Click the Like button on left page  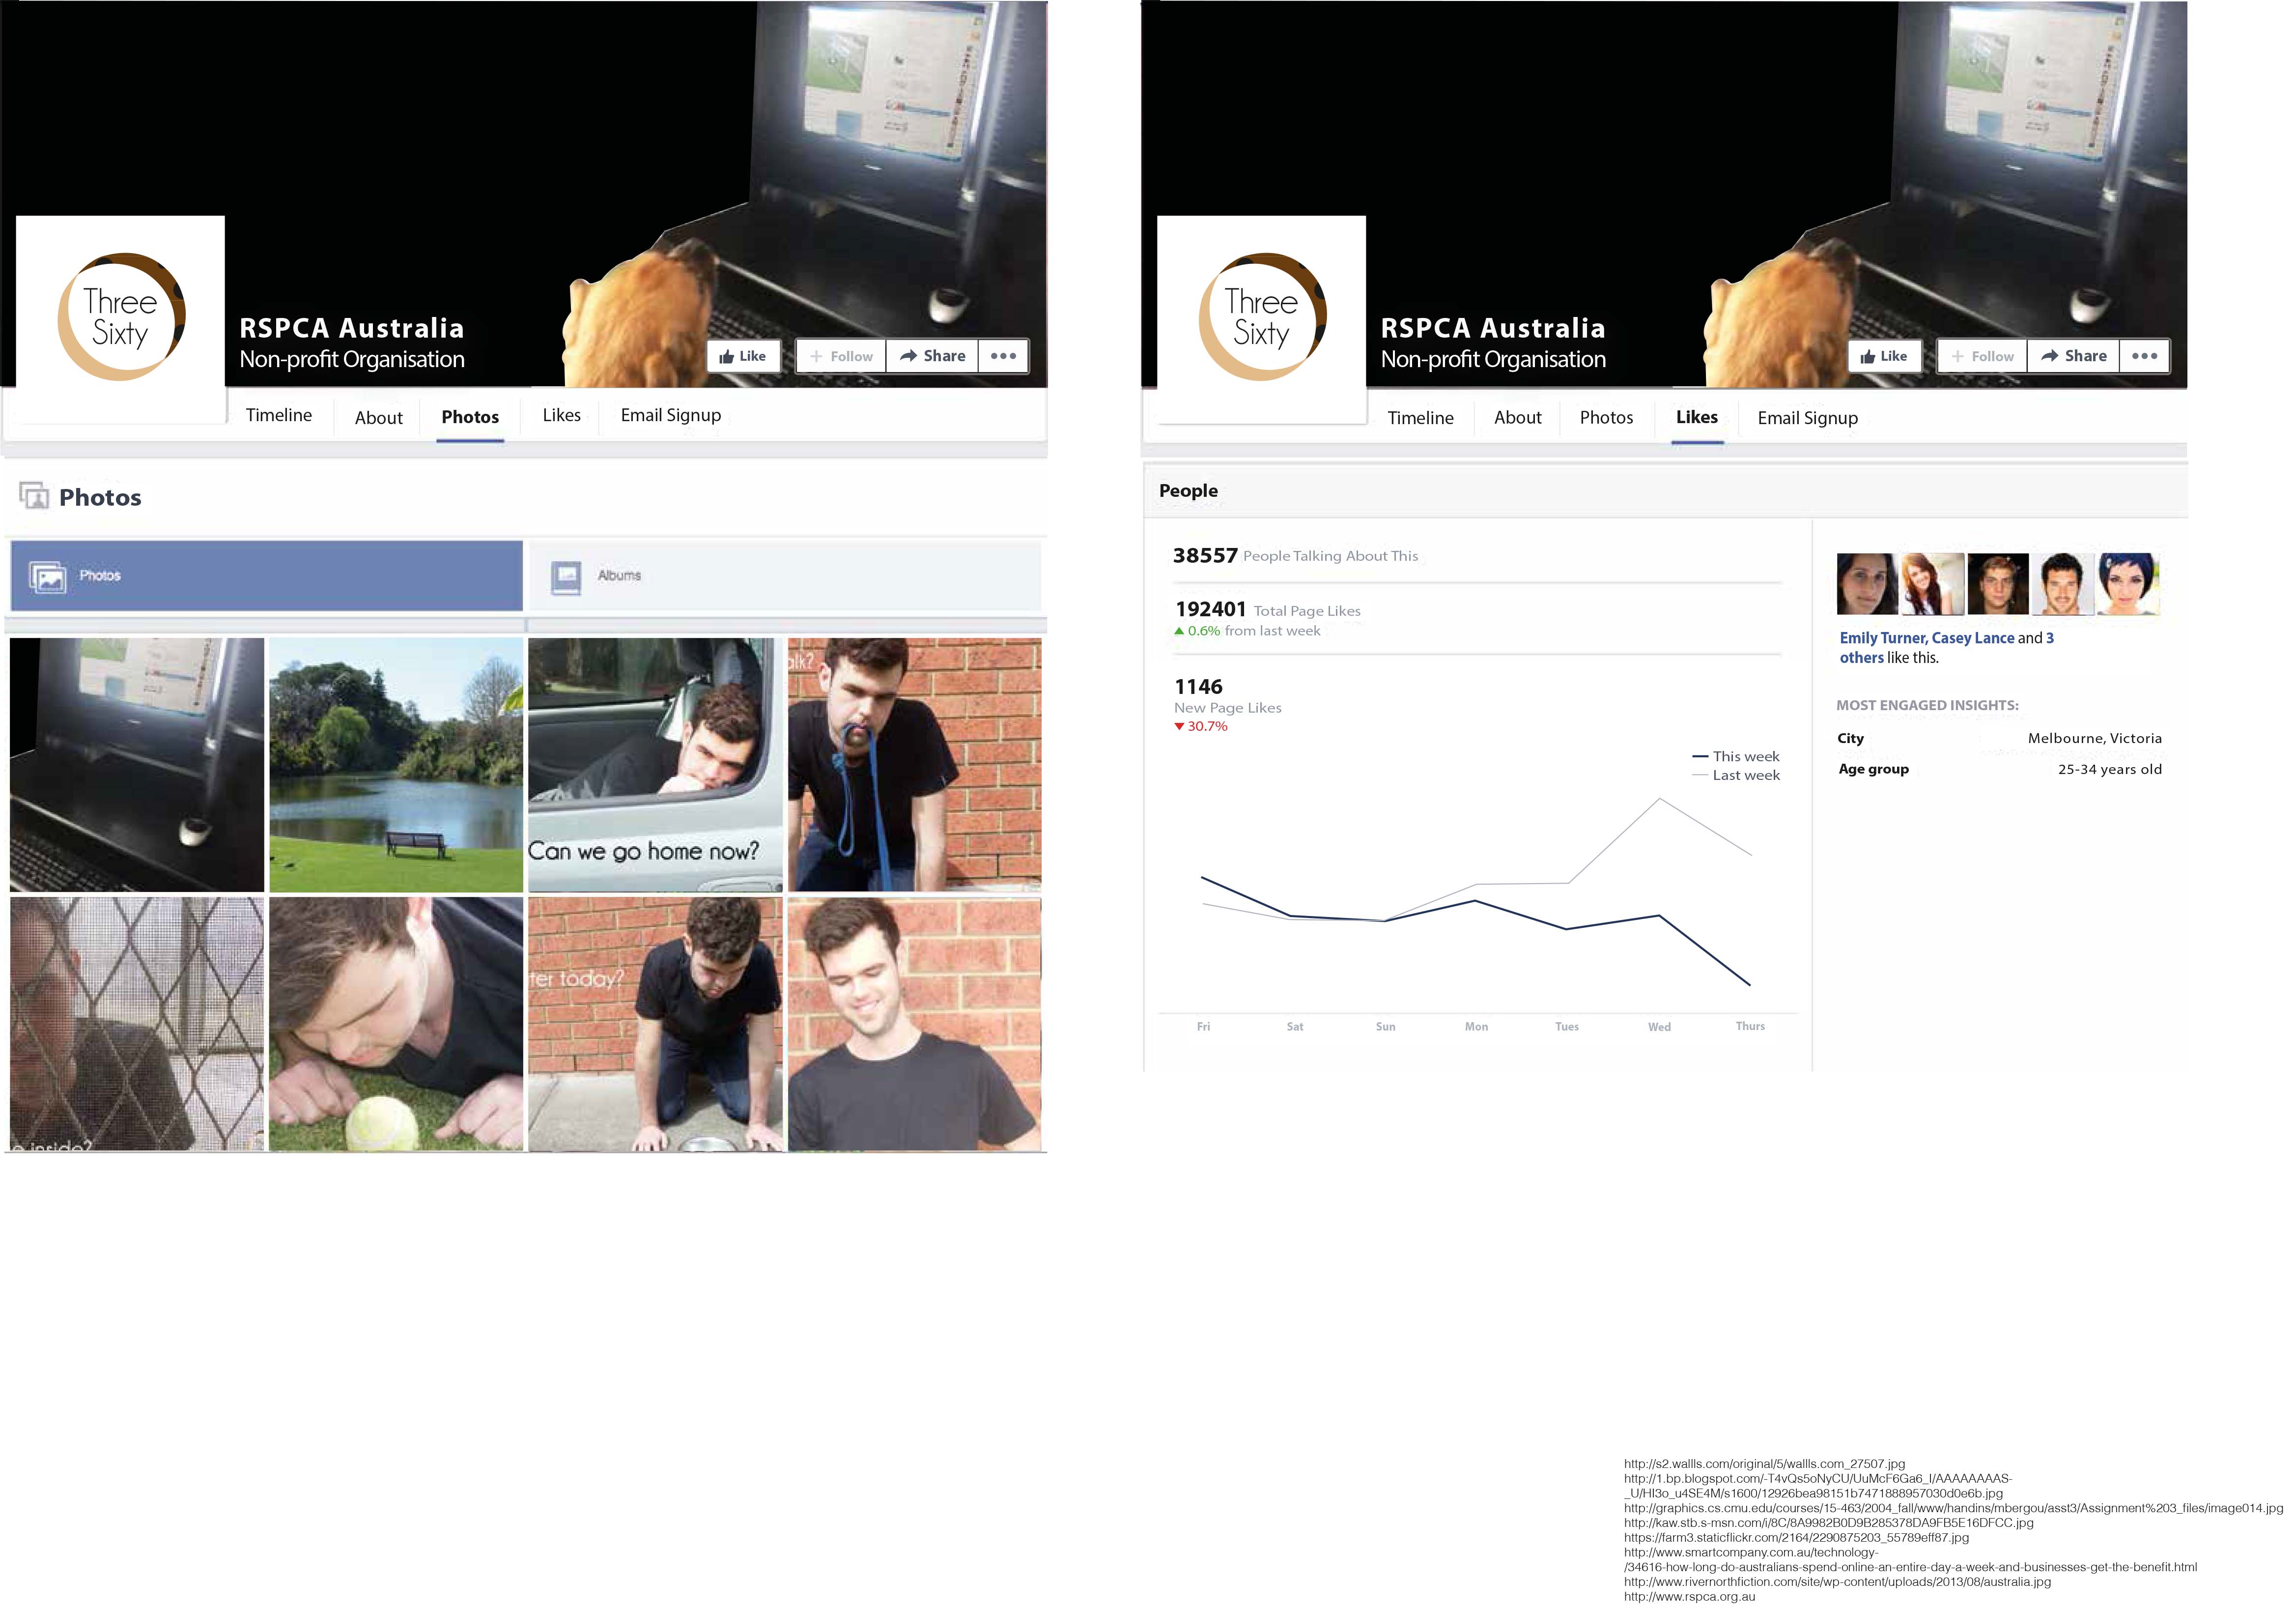743,356
